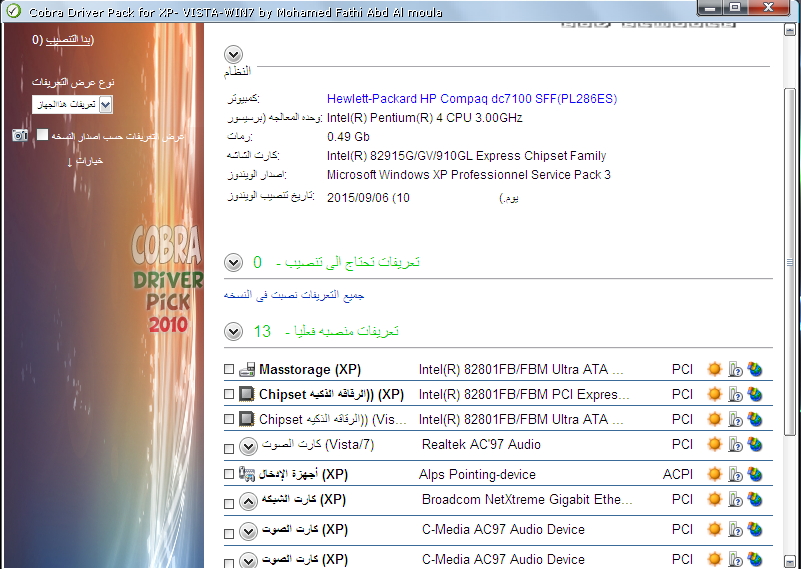Open device info icon in Chipset (XP) row
Image resolution: width=801 pixels, height=569 pixels.
(735, 394)
